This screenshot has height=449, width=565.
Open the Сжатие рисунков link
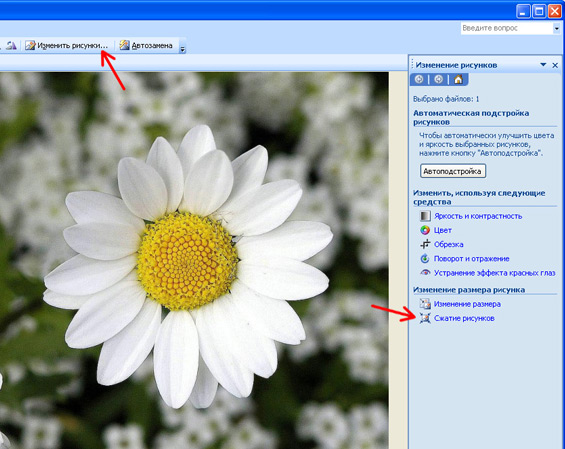click(x=464, y=318)
